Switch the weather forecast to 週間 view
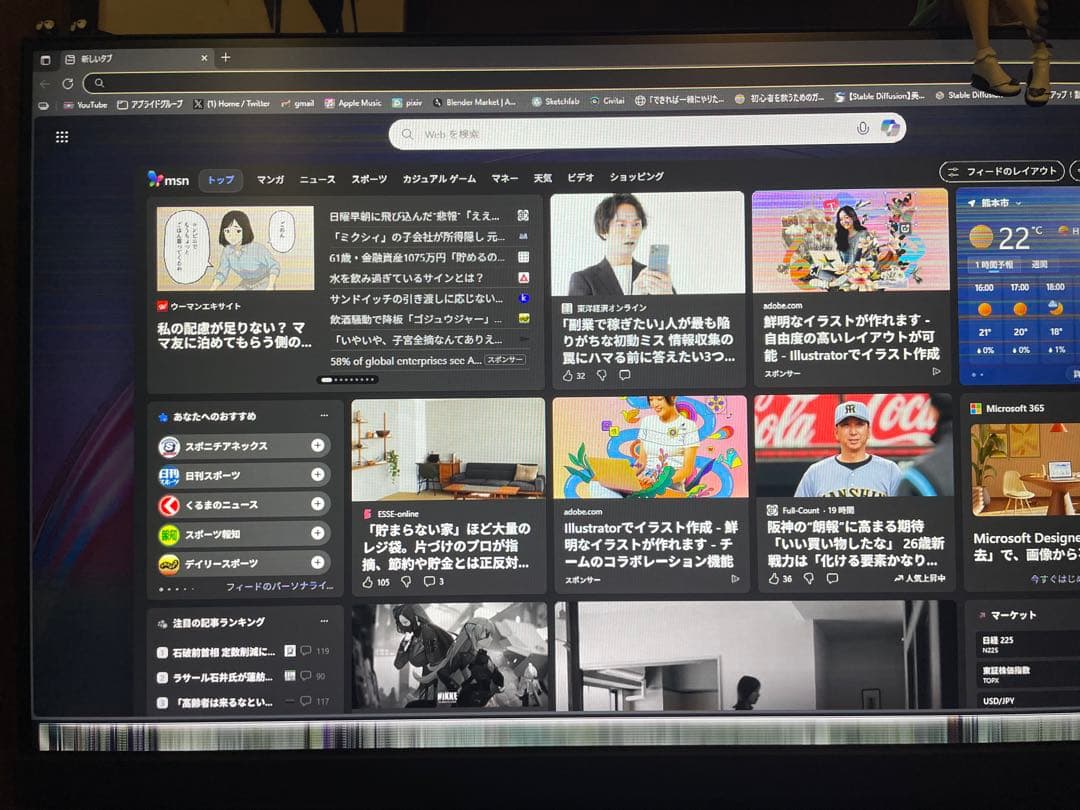 pos(1040,264)
